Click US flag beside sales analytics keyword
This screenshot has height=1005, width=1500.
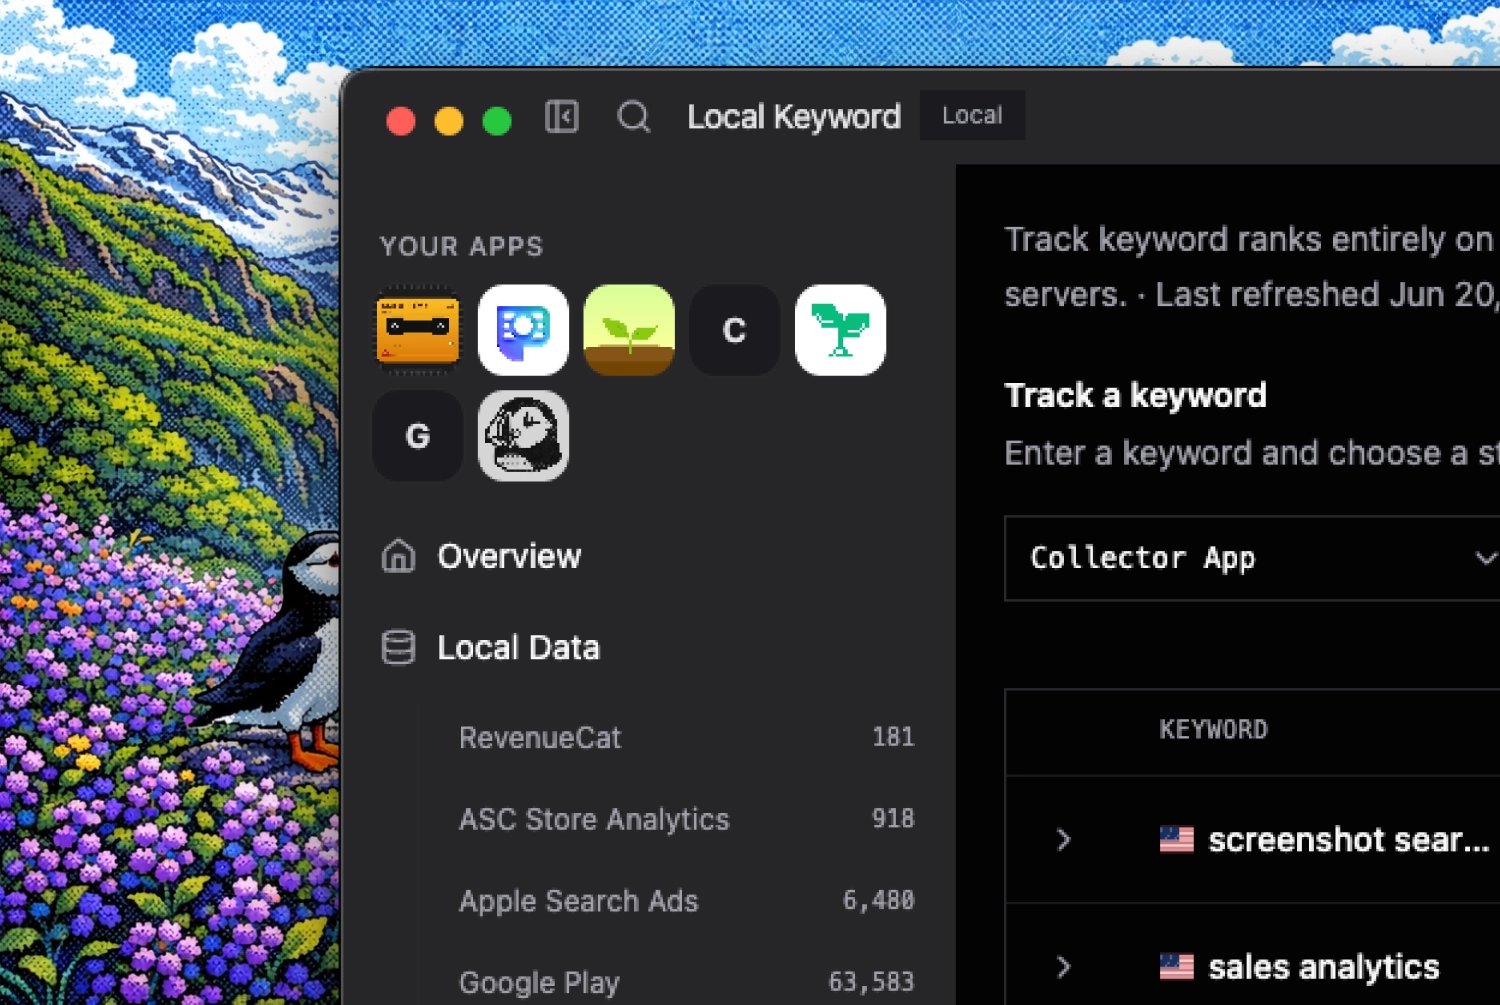coord(1176,967)
